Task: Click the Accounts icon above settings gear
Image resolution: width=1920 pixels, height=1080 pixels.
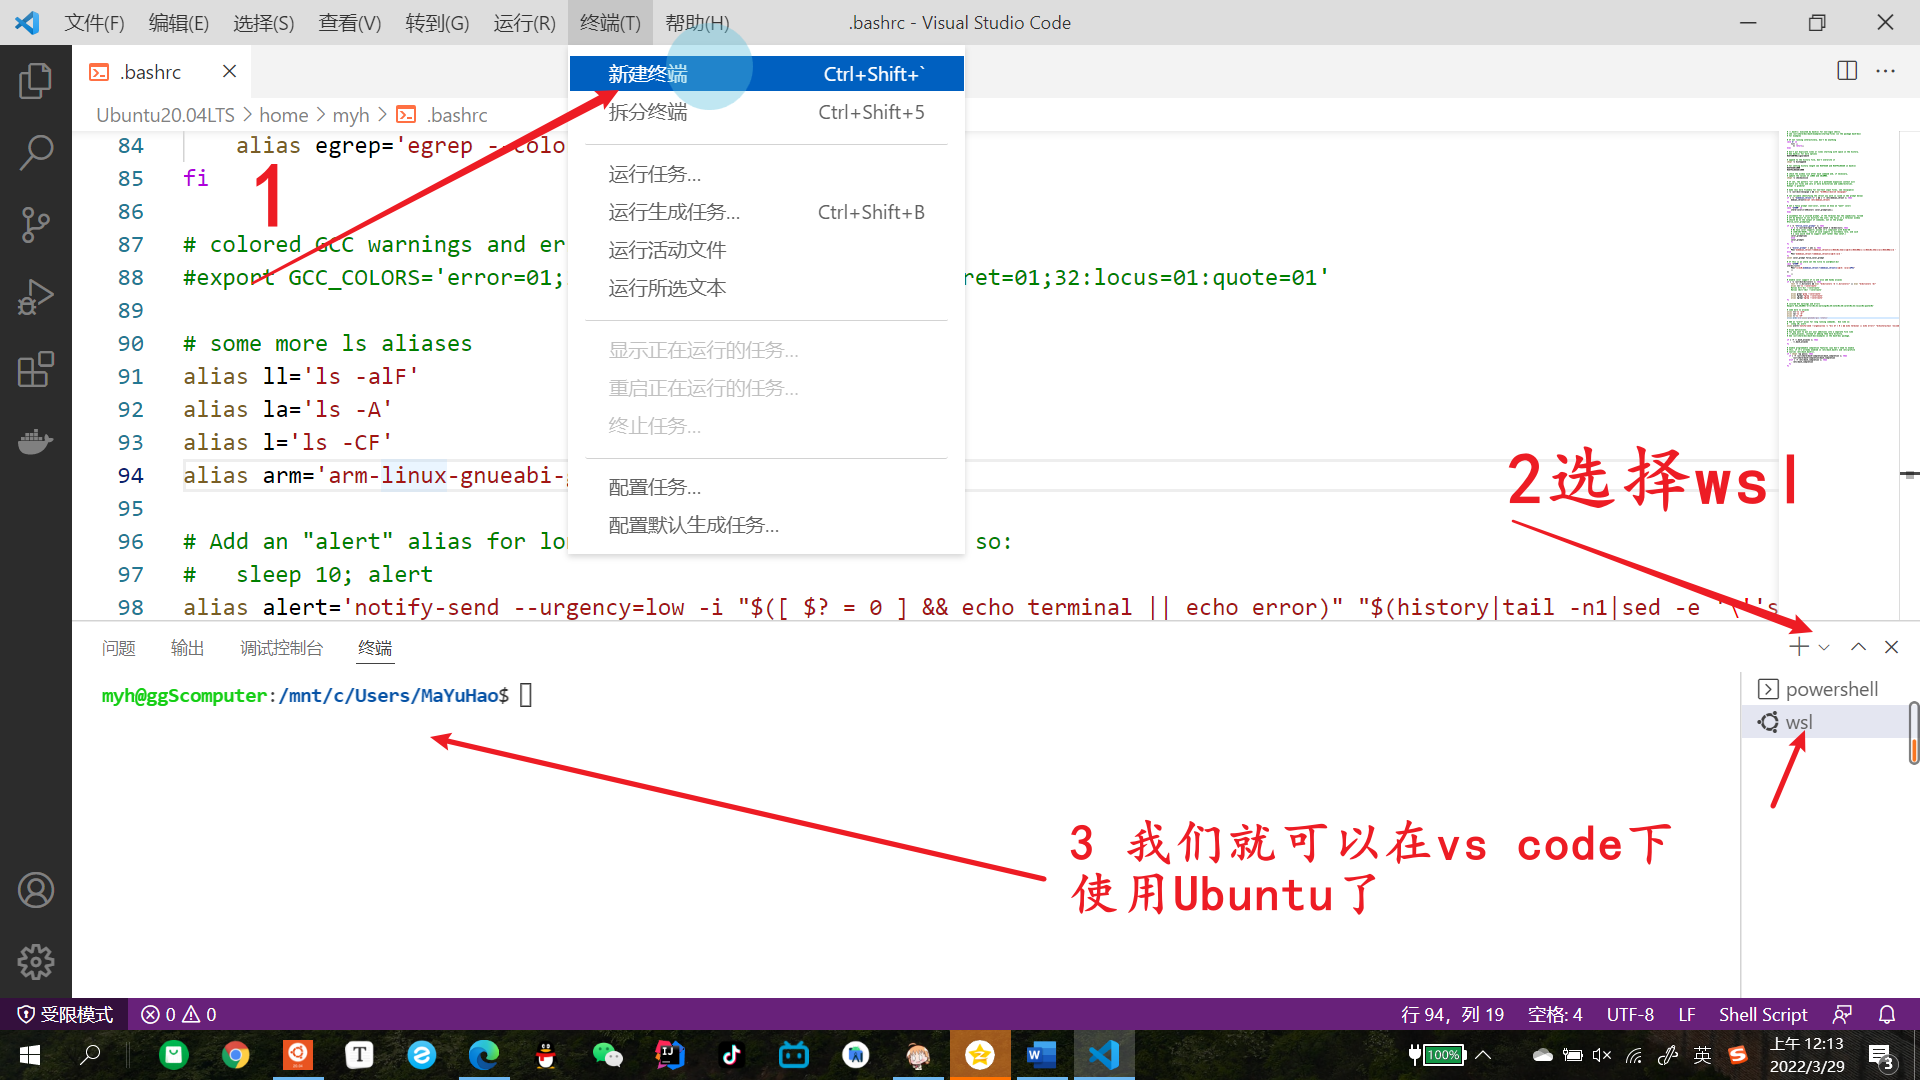Action: [x=36, y=890]
